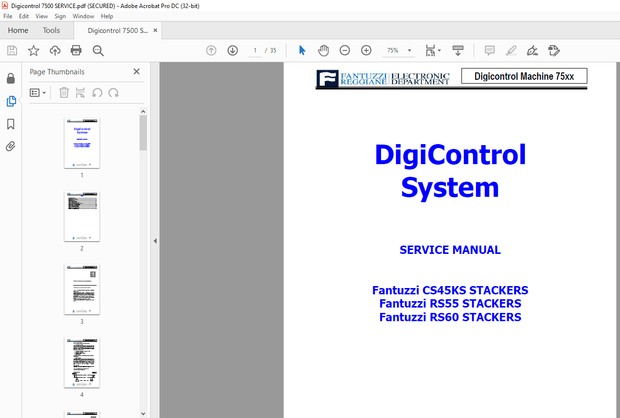This screenshot has height=418, width=620.
Task: Close the Page Thumbnails panel
Action: 137,72
